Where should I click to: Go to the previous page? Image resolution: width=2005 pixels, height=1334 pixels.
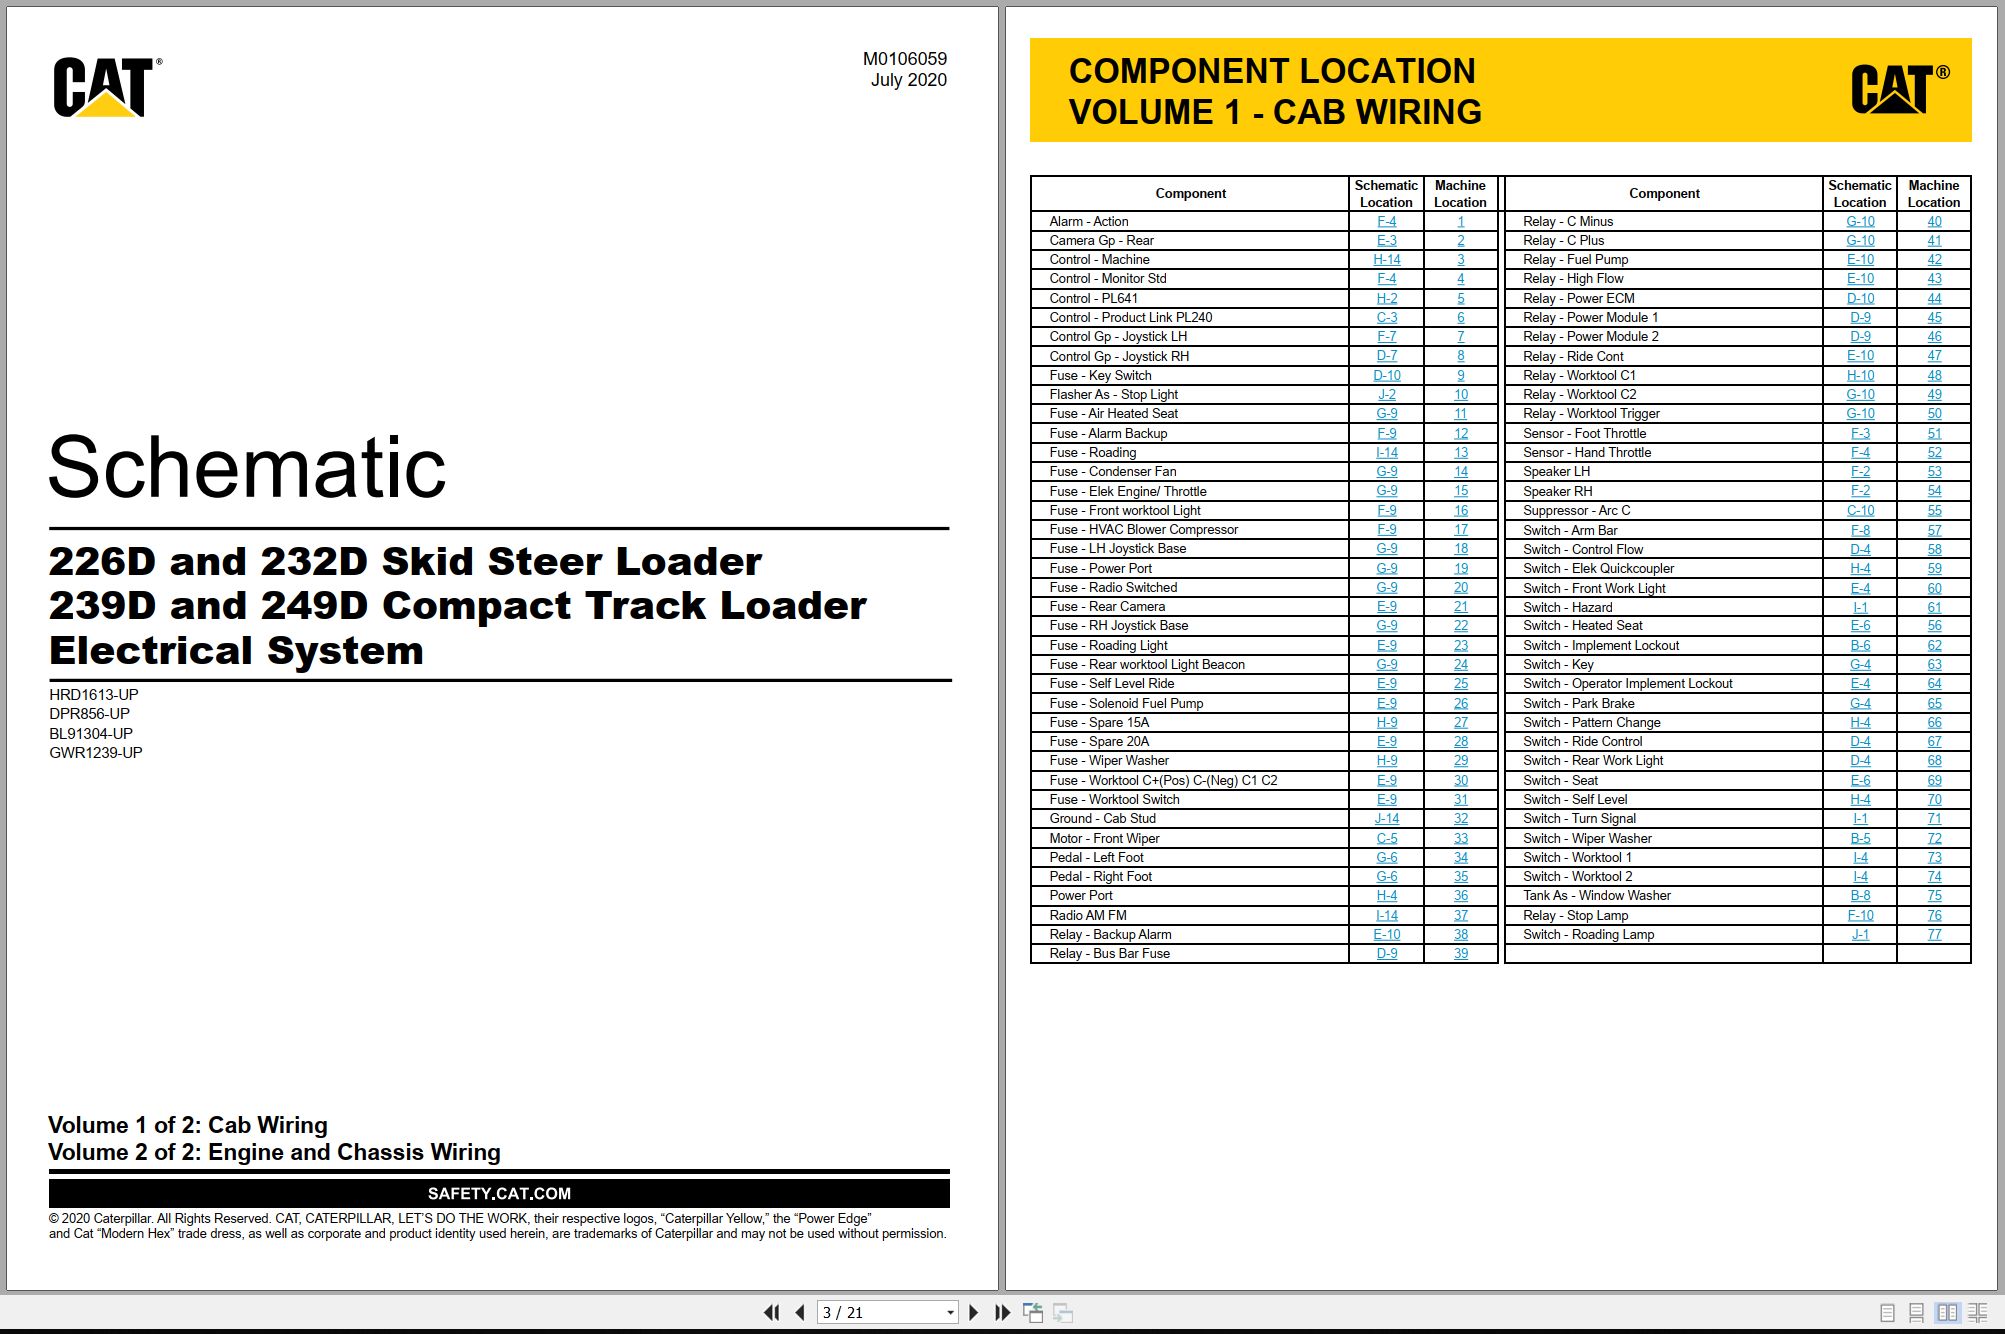coord(800,1312)
